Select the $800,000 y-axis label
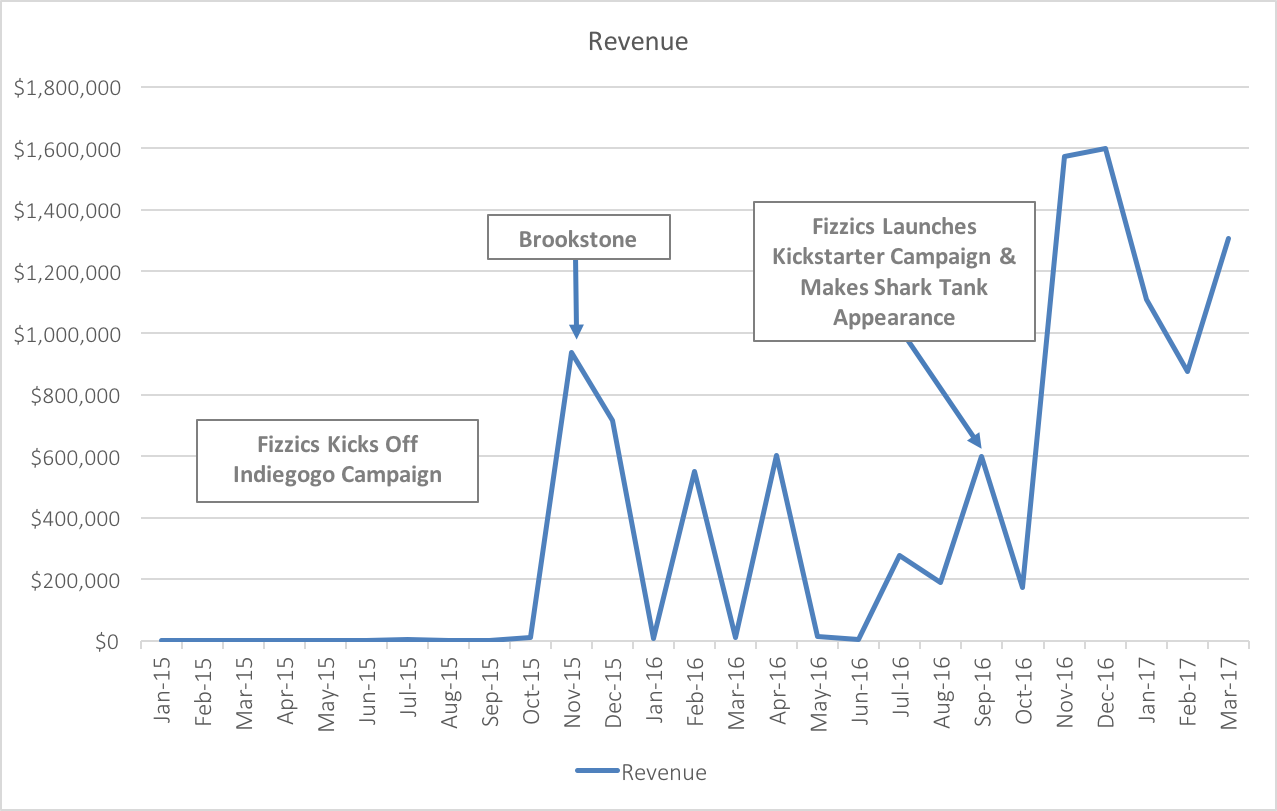The image size is (1277, 811). (x=77, y=395)
